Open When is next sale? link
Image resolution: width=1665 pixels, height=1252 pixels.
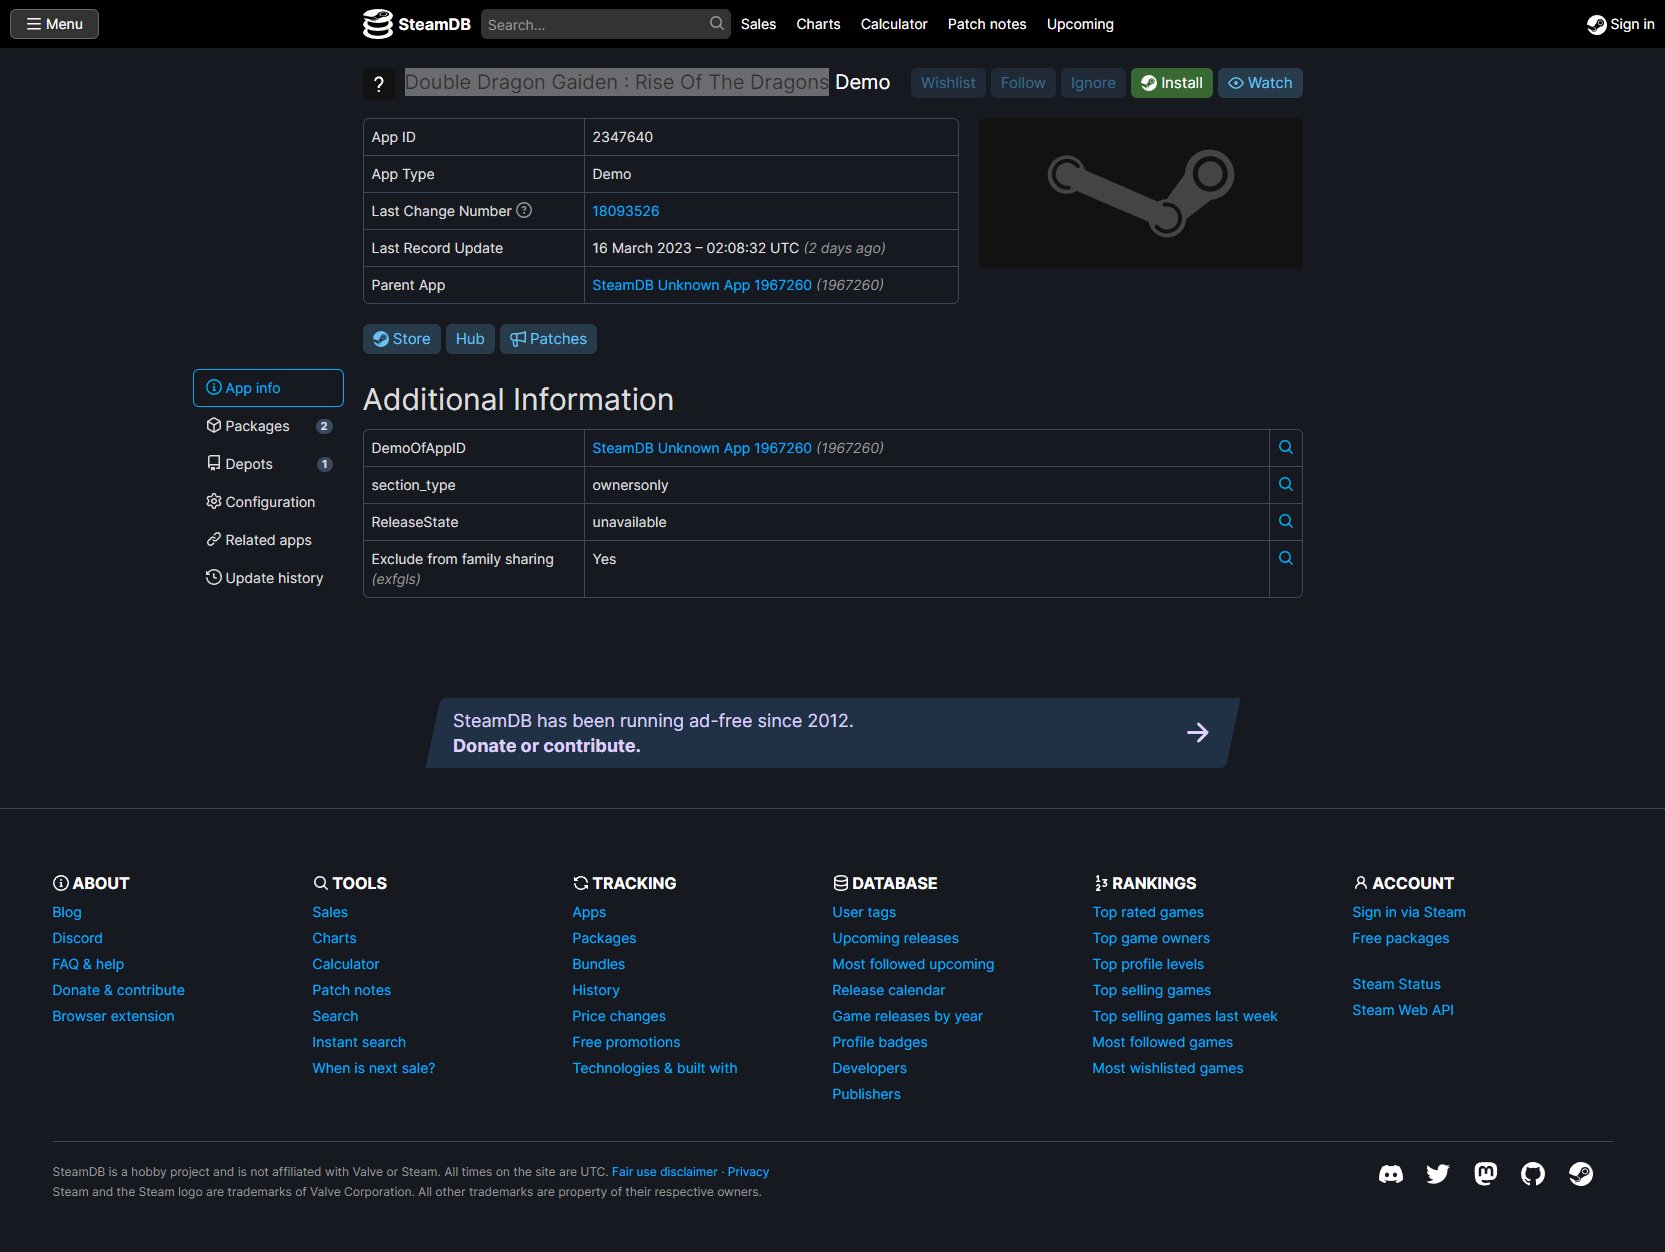[374, 1068]
